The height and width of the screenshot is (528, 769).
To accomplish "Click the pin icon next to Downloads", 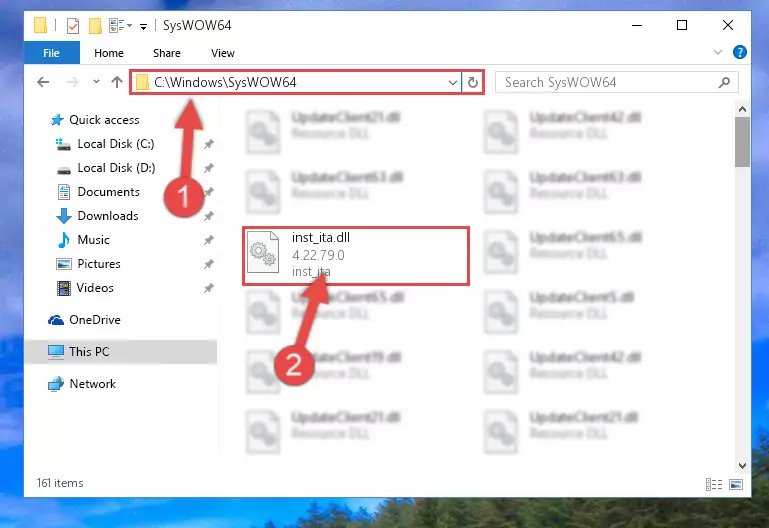I will [x=208, y=216].
